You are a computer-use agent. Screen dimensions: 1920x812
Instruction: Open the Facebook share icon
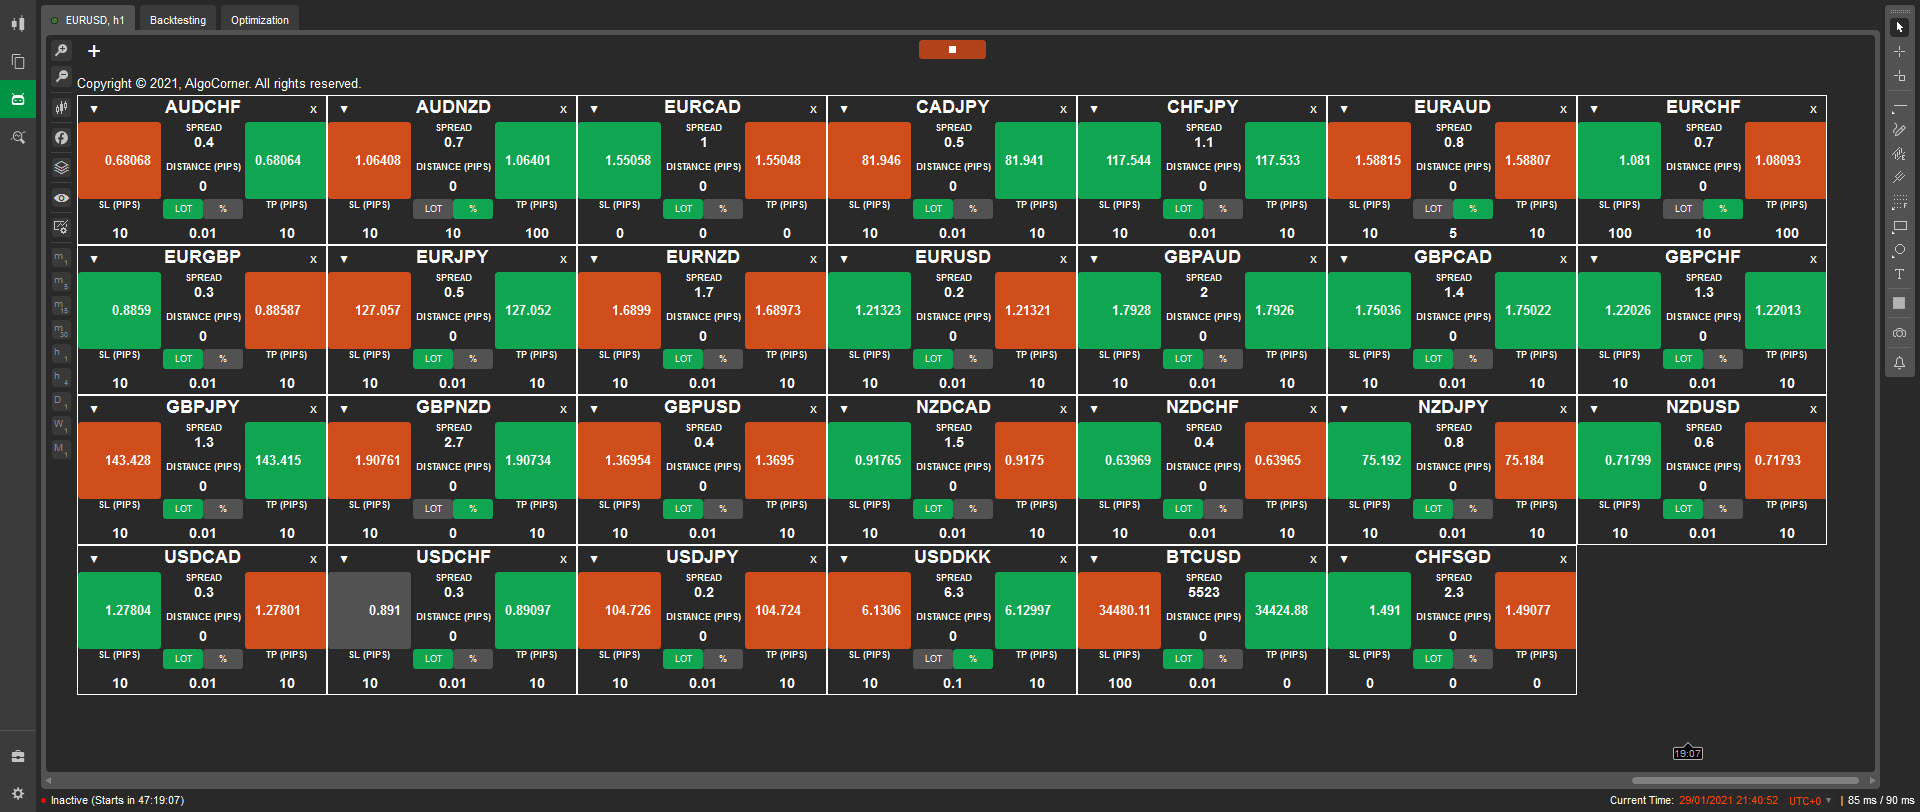(61, 138)
